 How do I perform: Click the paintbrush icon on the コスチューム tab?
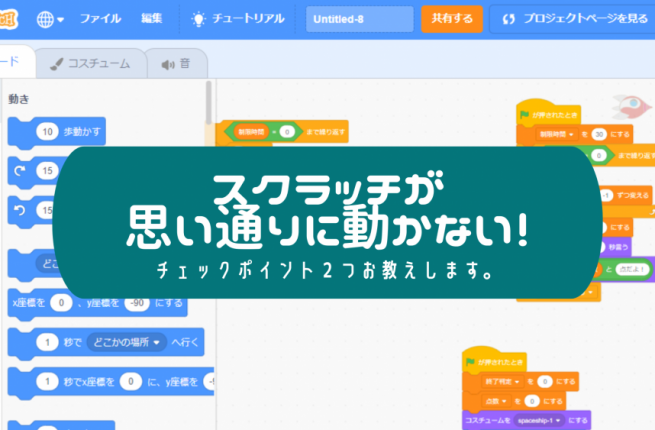(x=57, y=63)
